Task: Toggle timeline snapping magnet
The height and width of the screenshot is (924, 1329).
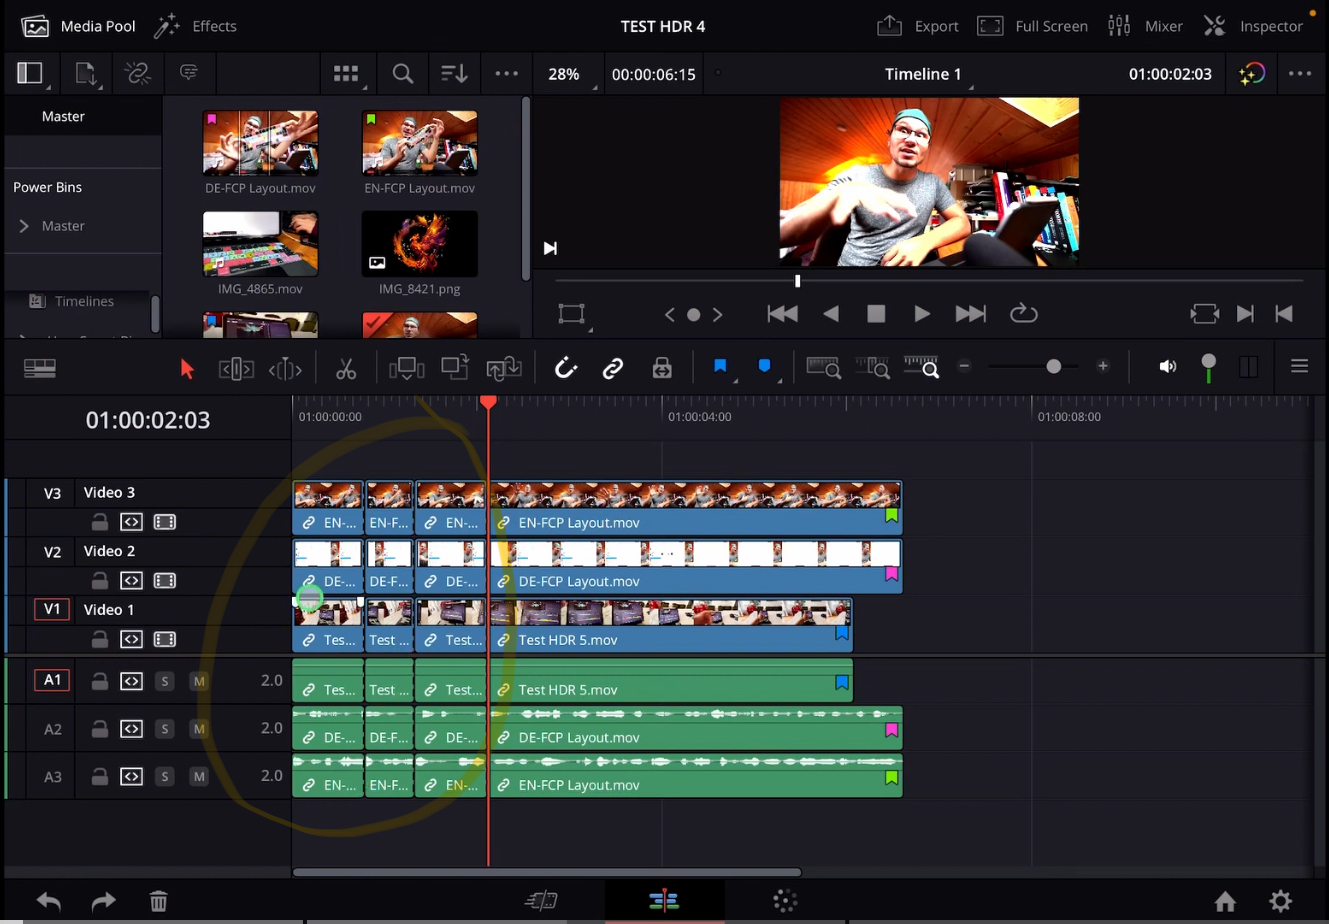Action: coord(566,368)
